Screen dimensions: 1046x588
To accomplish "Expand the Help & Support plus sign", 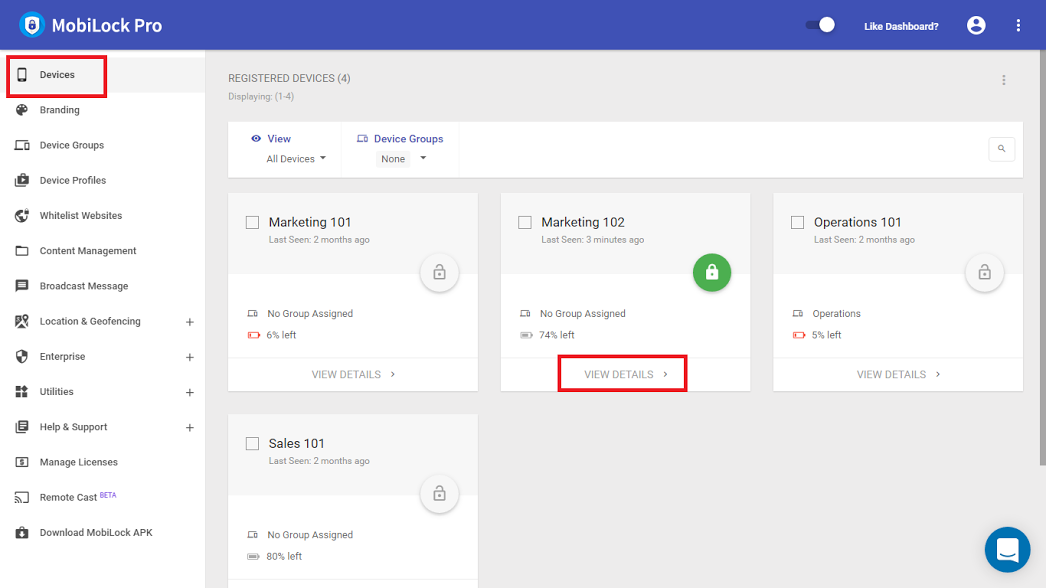I will point(189,428).
